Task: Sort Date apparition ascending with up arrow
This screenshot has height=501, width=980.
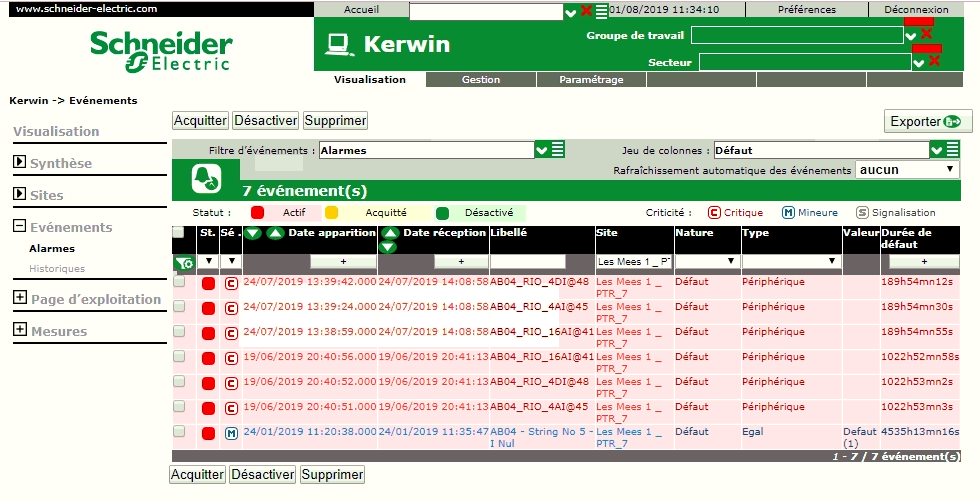Action: tap(274, 233)
